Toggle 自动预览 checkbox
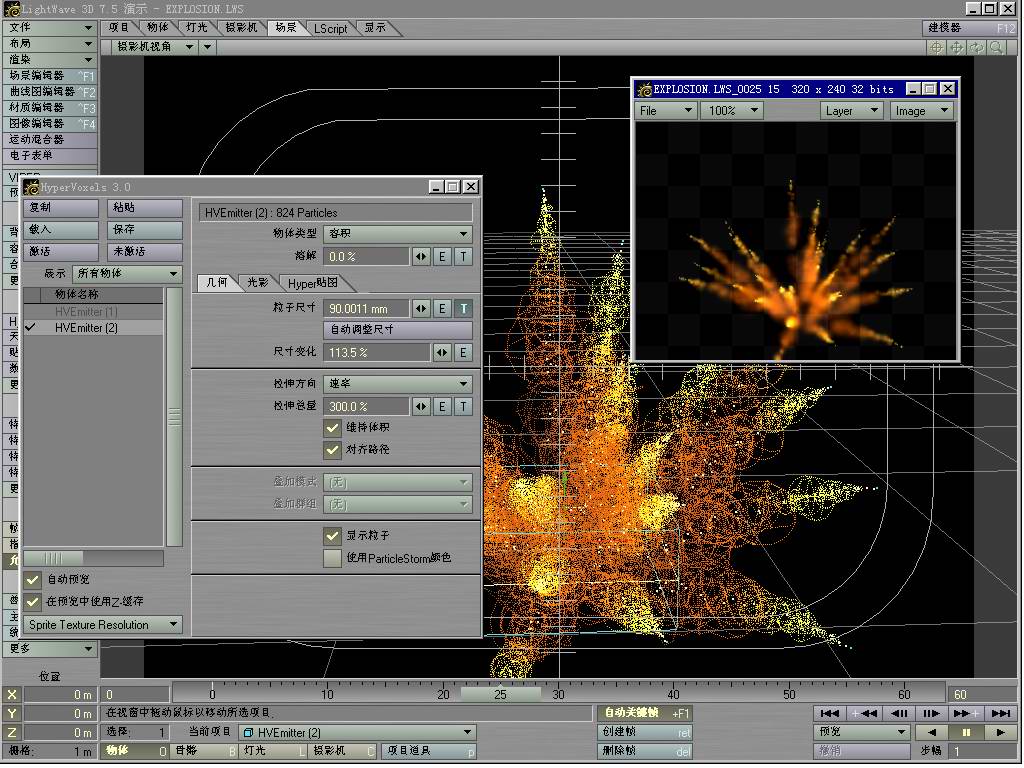 33,580
